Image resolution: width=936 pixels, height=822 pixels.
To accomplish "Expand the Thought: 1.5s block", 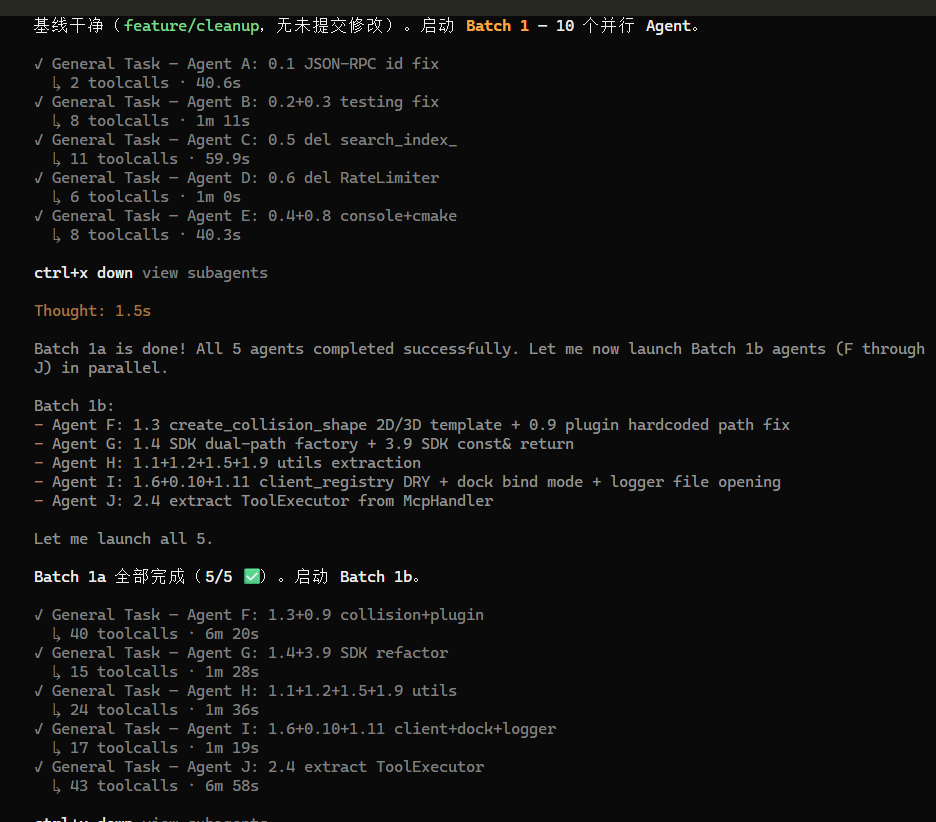I will (x=93, y=311).
